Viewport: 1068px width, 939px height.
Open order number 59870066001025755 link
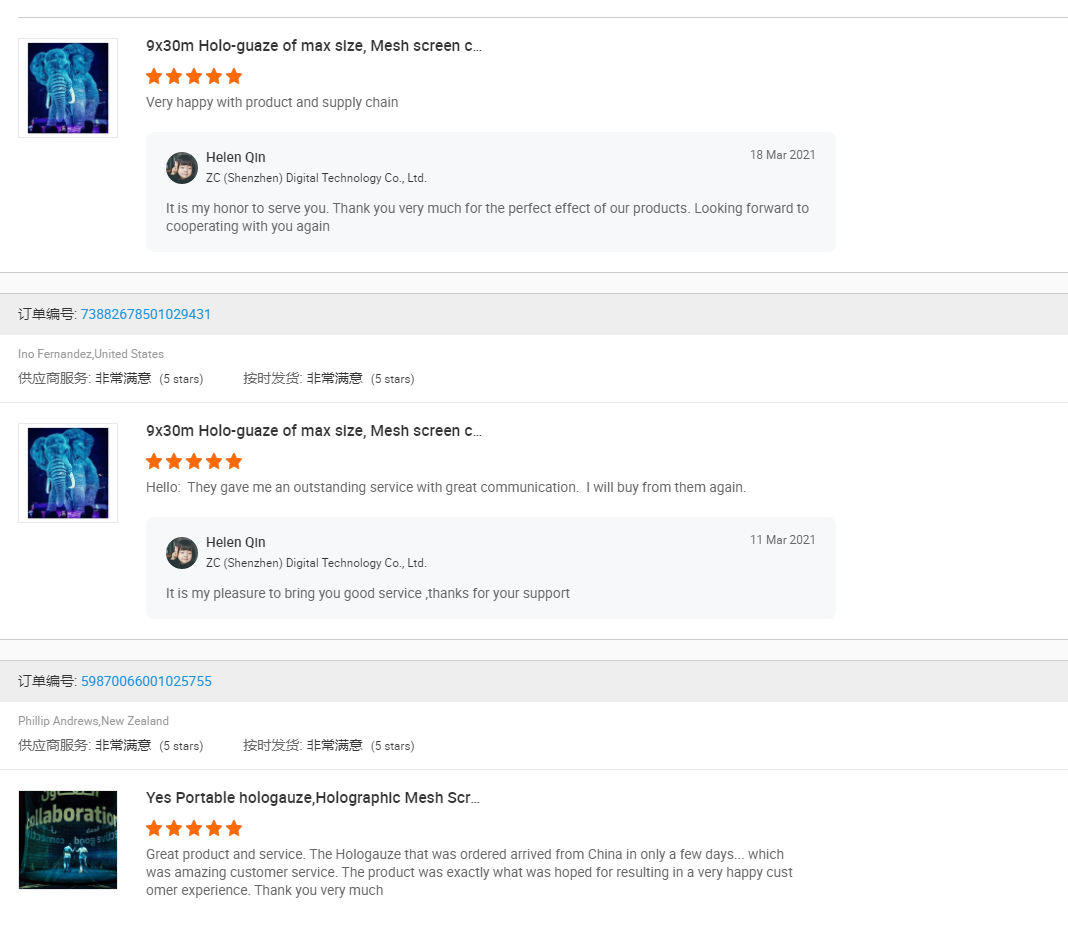tap(146, 681)
